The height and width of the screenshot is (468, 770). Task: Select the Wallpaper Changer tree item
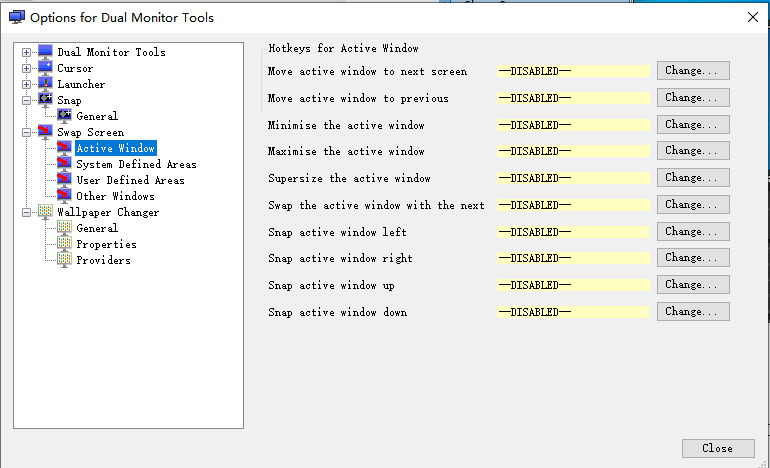pyautogui.click(x=108, y=212)
